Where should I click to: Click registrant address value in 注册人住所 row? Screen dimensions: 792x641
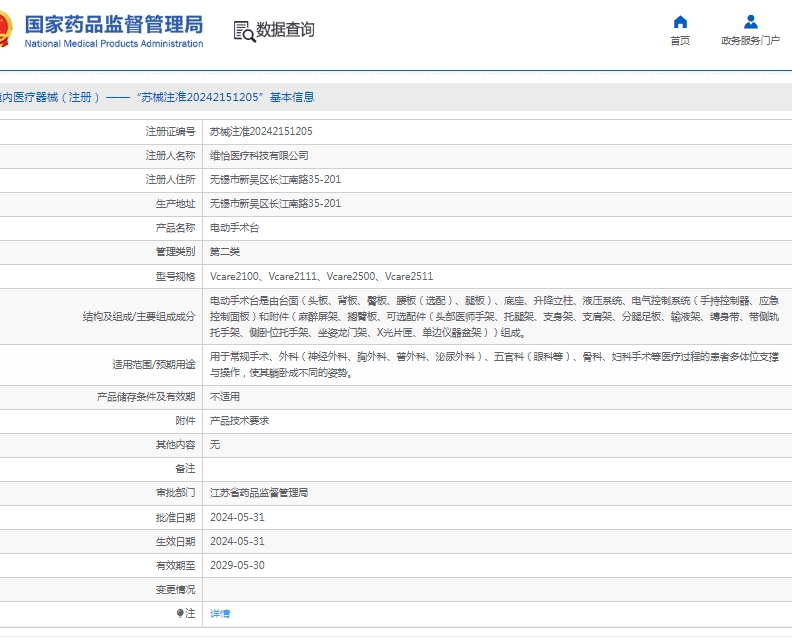(275, 179)
